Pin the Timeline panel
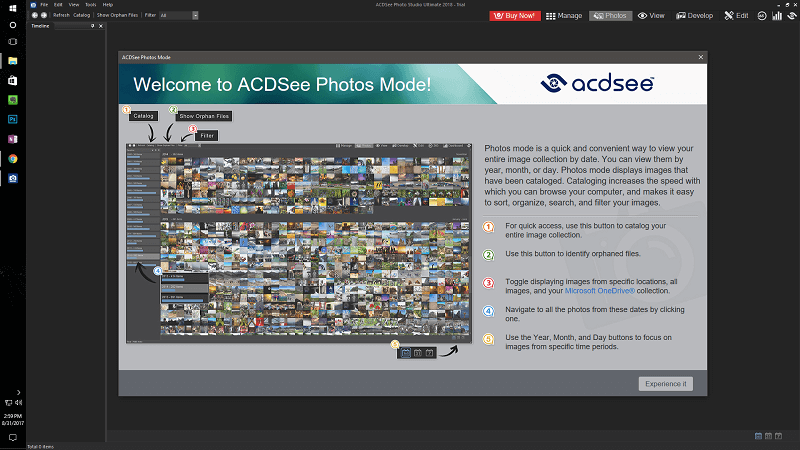This screenshot has width=800, height=450. (x=92, y=26)
